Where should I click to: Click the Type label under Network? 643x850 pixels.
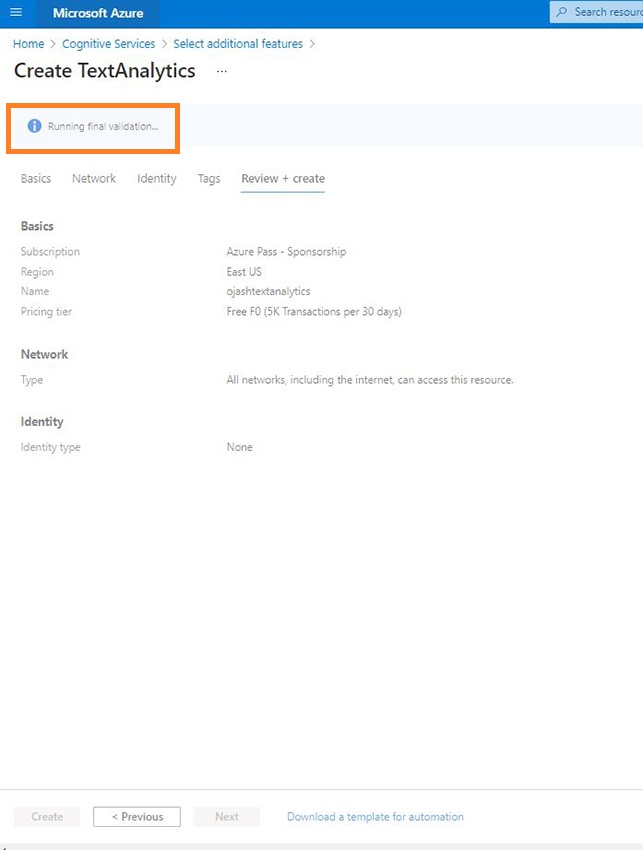31,380
